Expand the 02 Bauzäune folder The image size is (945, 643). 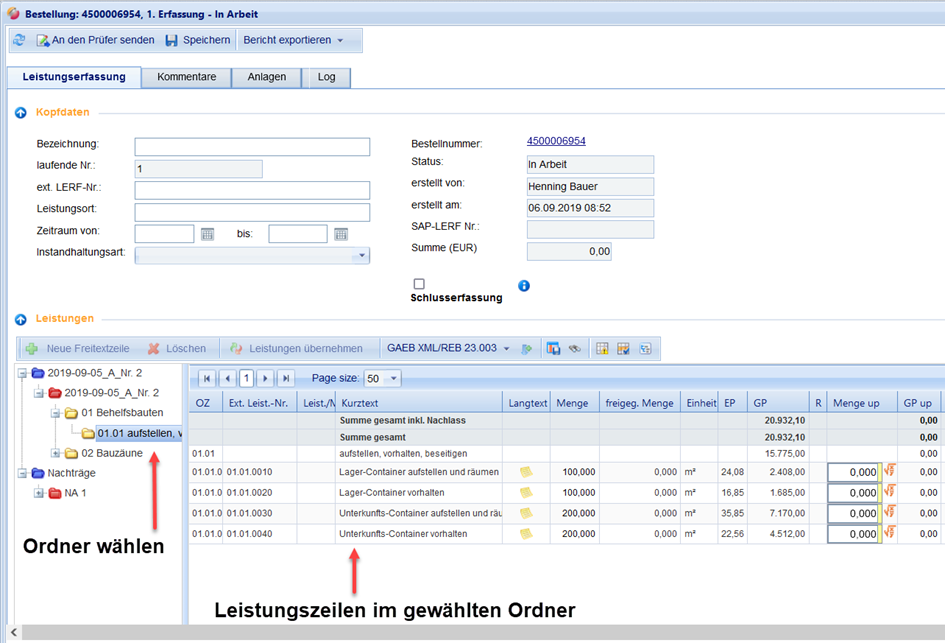tap(56, 453)
